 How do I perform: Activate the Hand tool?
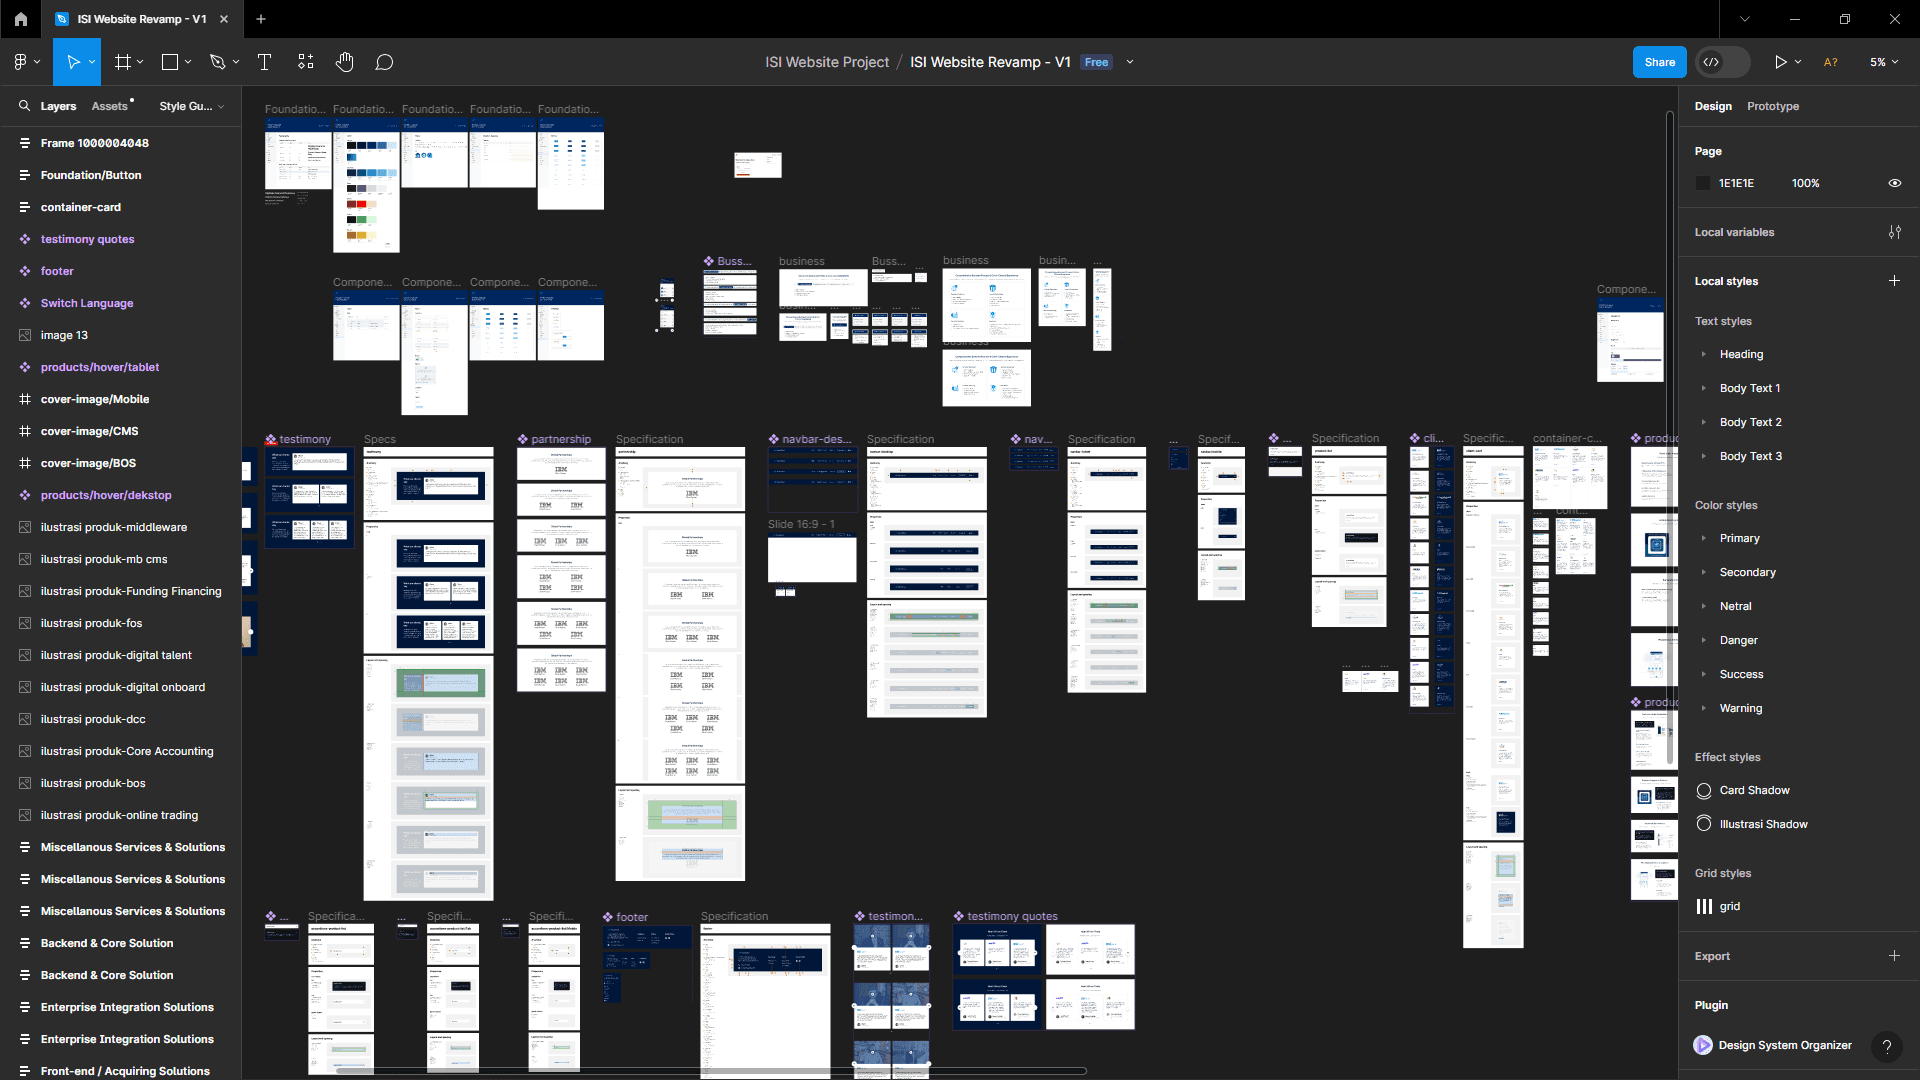coord(345,62)
